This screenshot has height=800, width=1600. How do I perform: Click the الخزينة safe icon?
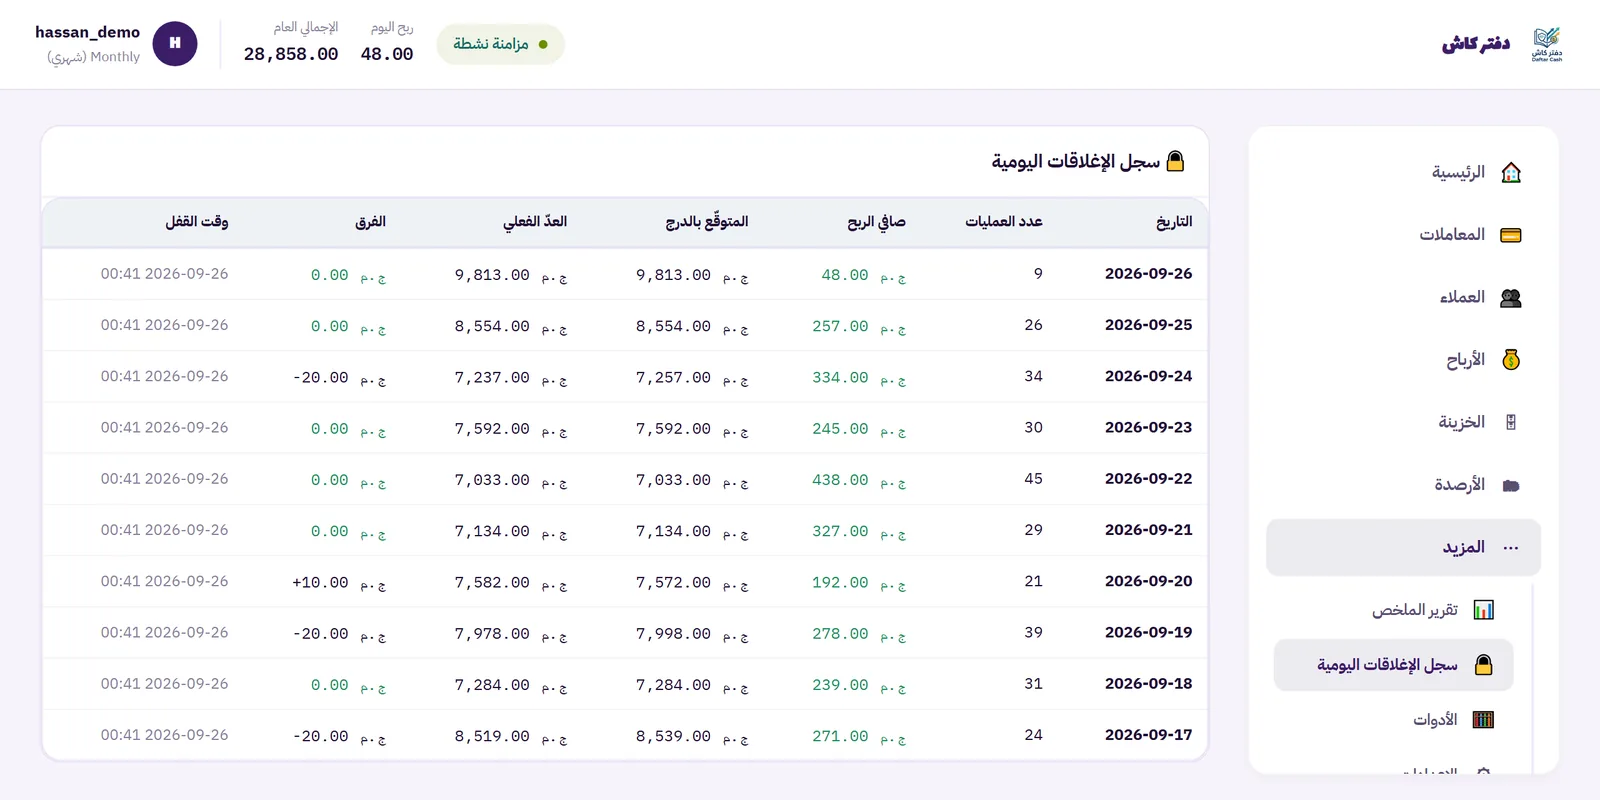coord(1511,422)
